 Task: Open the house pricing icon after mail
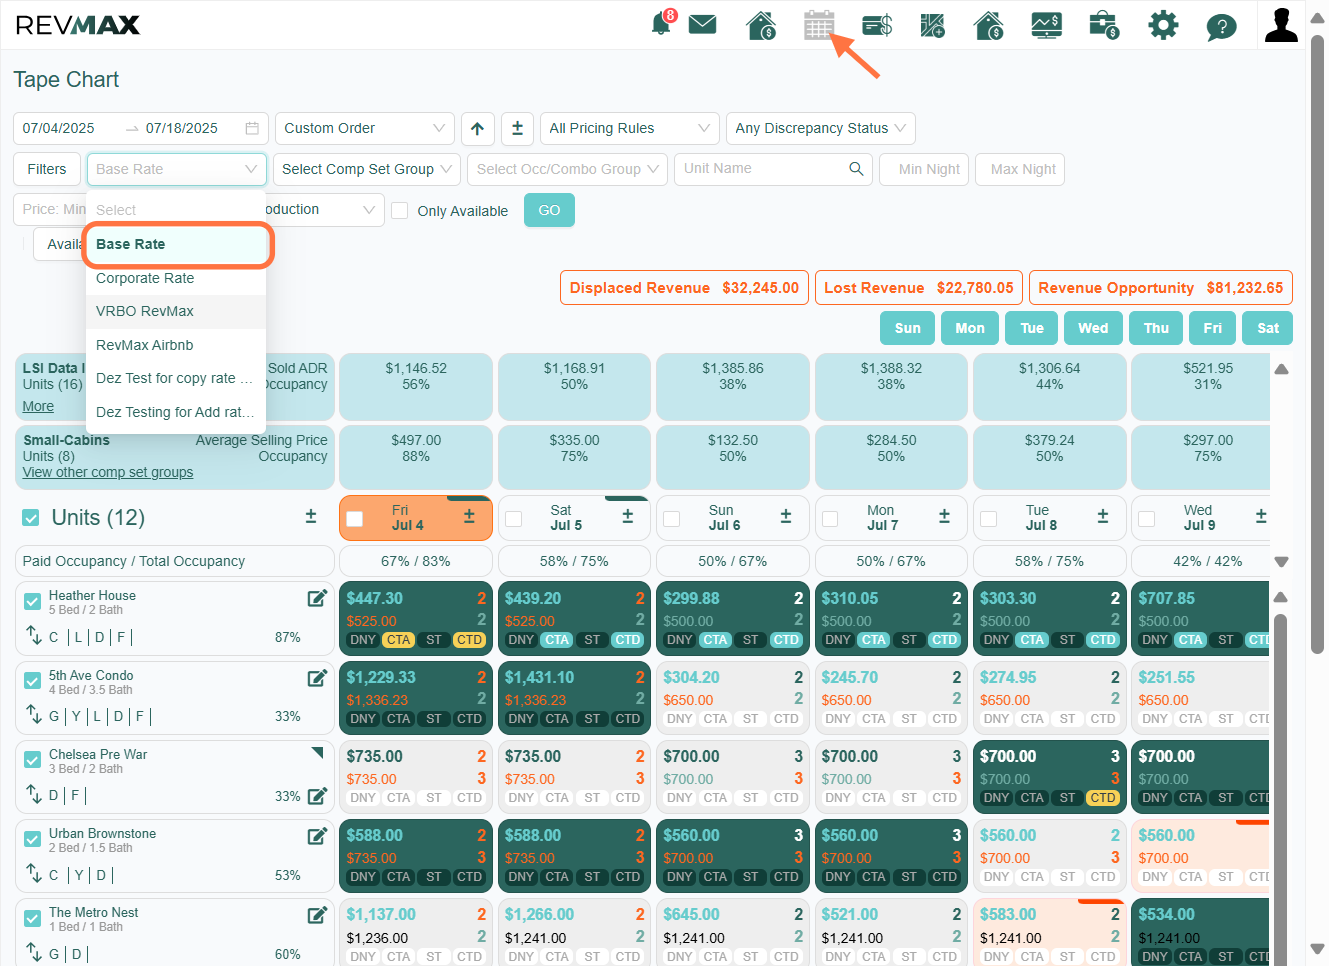pos(761,25)
